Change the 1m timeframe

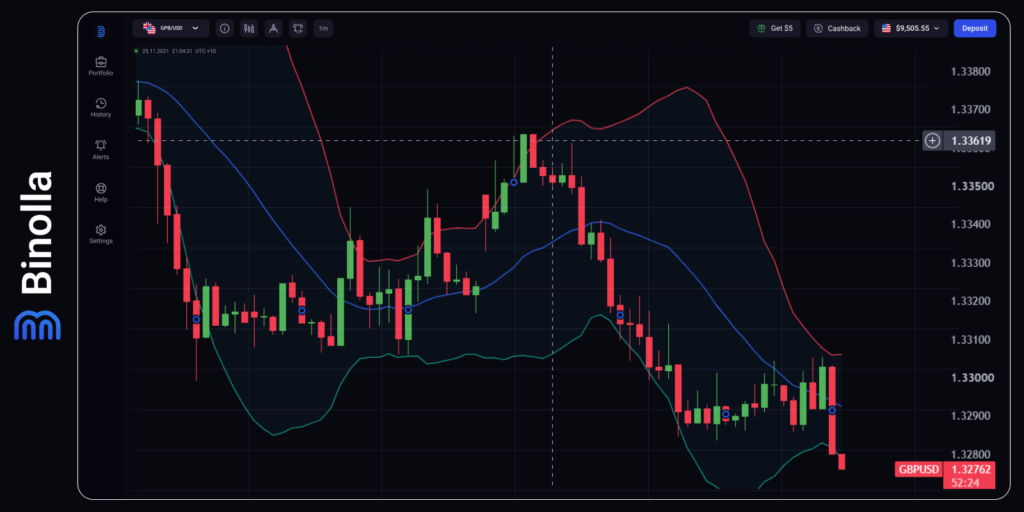[x=323, y=28]
